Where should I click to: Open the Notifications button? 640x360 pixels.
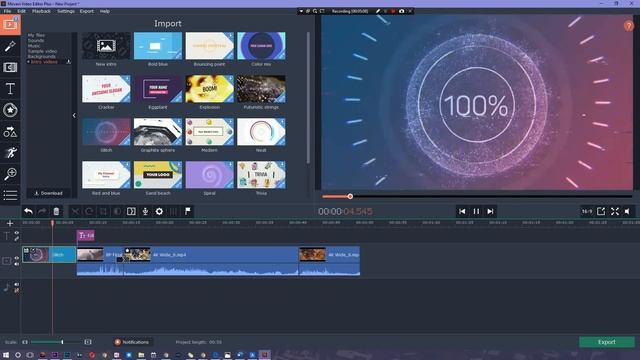132,342
